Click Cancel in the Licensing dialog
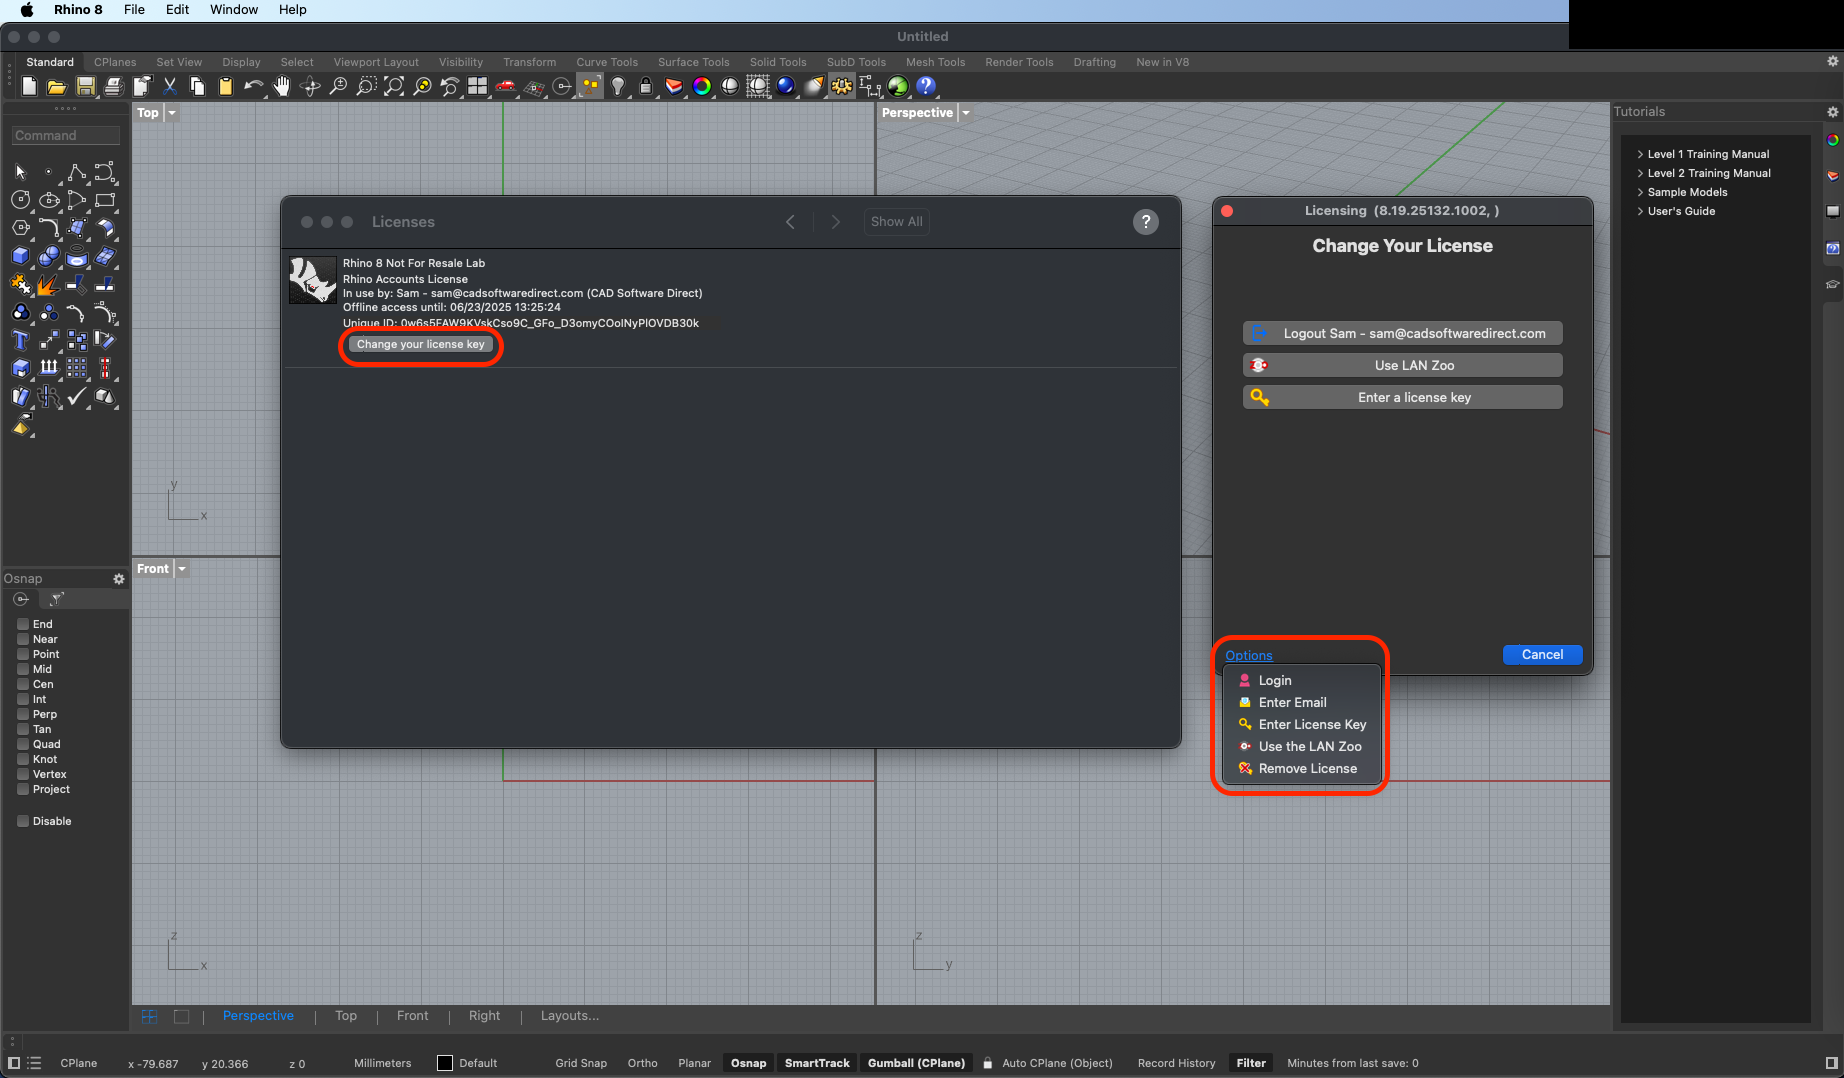The width and height of the screenshot is (1844, 1078). [1542, 654]
